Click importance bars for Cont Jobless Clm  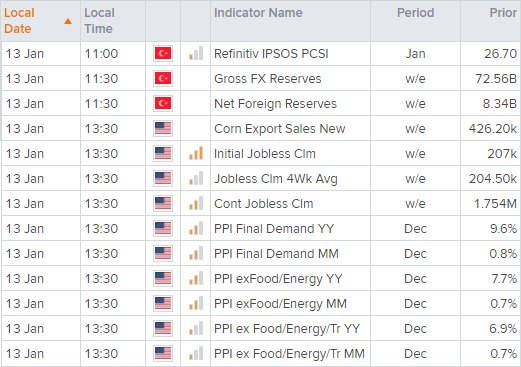coord(196,203)
